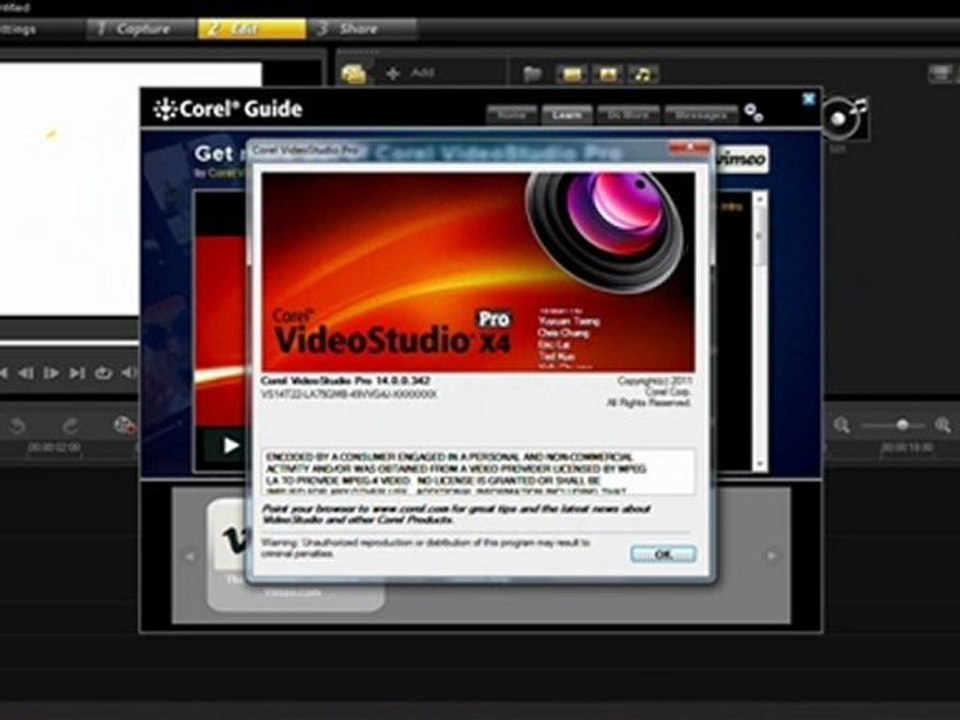Close the Corel VideoStudio Pro About dialog
The image size is (960, 720).
coord(689,148)
